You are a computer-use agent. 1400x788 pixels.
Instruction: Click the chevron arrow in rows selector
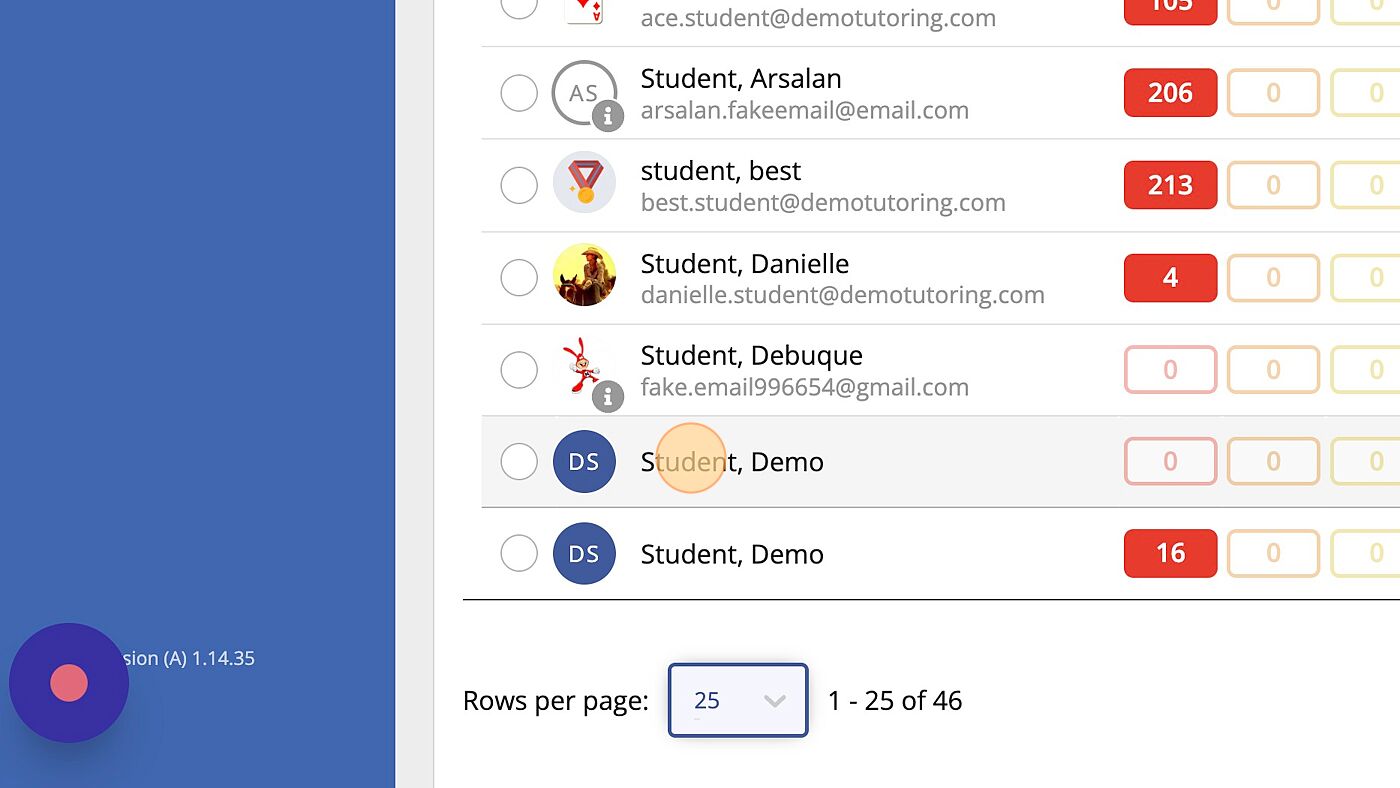tap(775, 701)
